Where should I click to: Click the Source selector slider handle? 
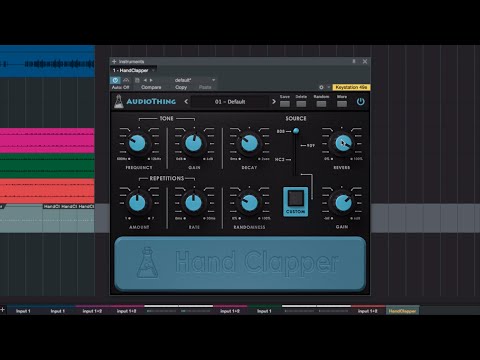click(x=296, y=131)
